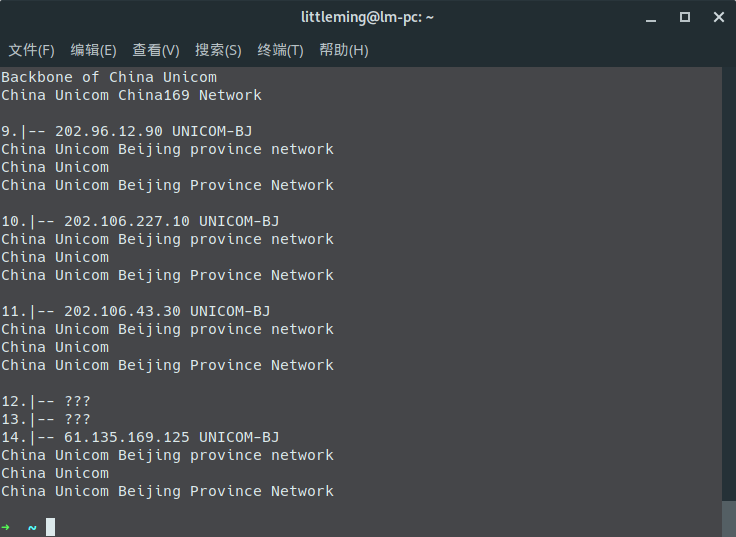Image resolution: width=736 pixels, height=537 pixels.
Task: Click the shell prompt cursor block
Action: (x=51, y=527)
